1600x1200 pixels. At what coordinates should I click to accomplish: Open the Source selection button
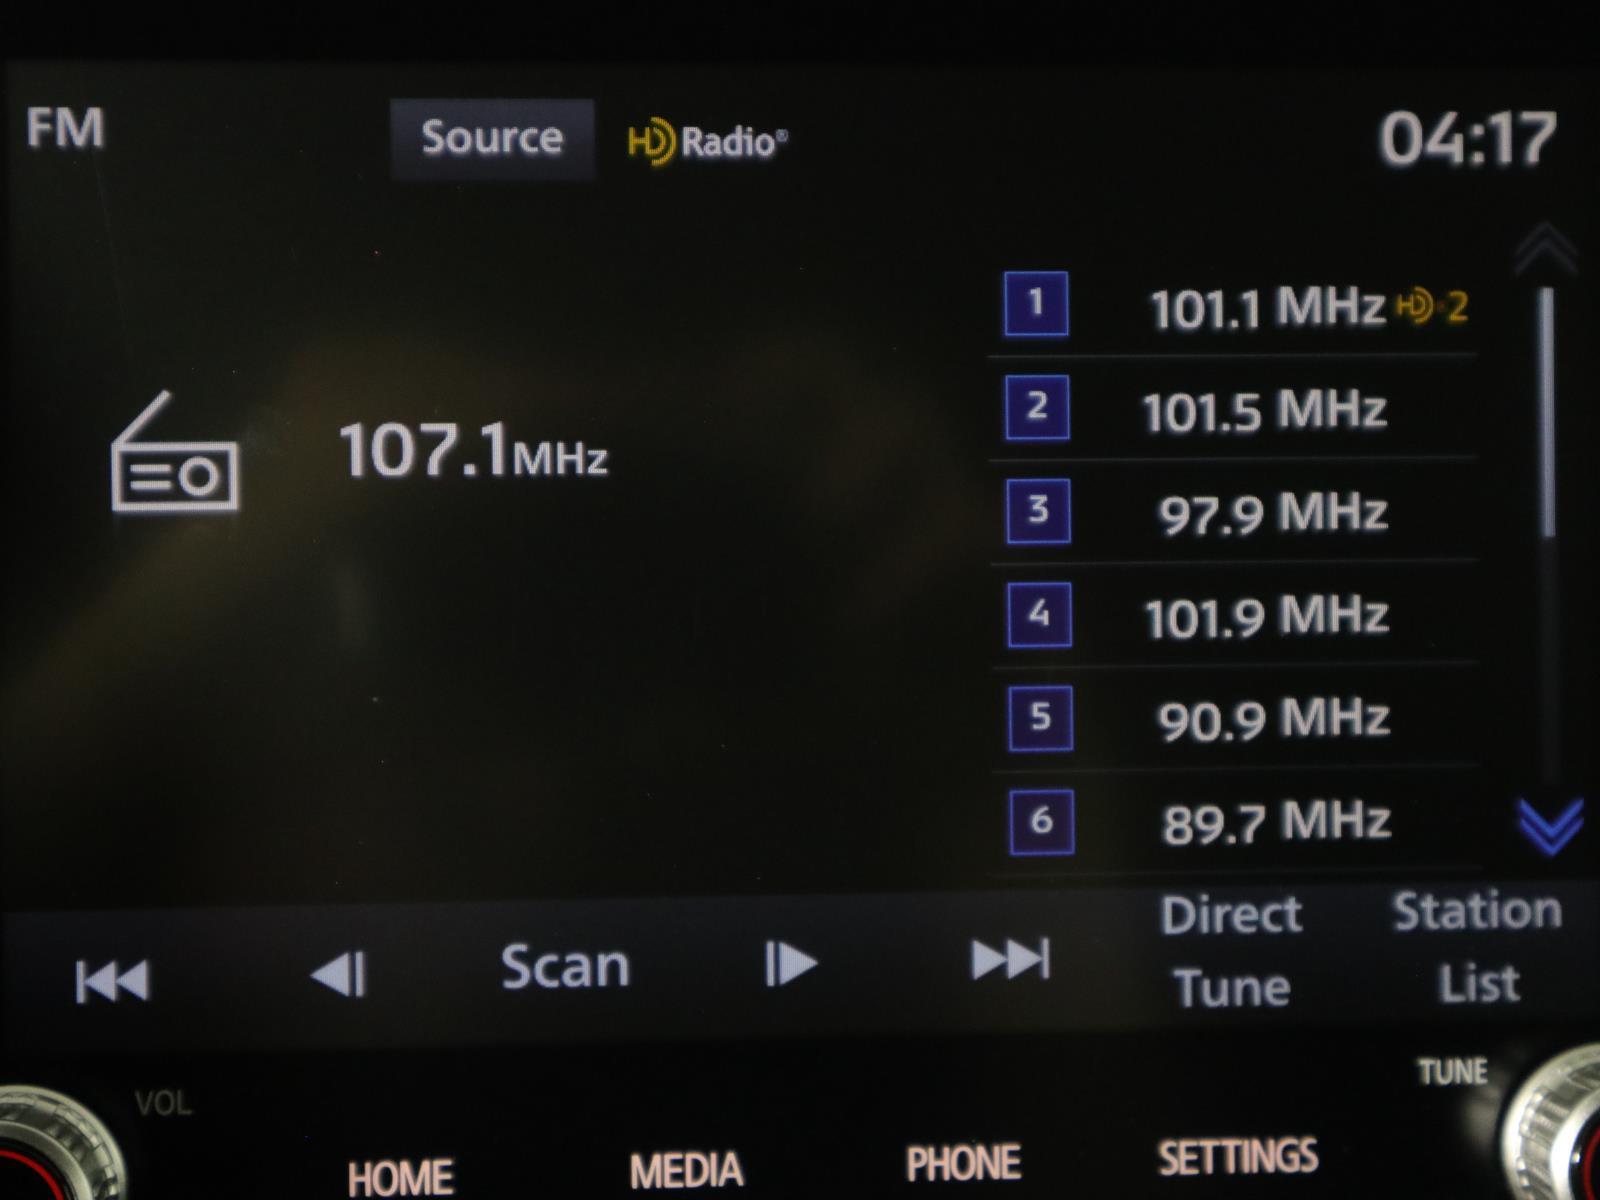point(492,138)
